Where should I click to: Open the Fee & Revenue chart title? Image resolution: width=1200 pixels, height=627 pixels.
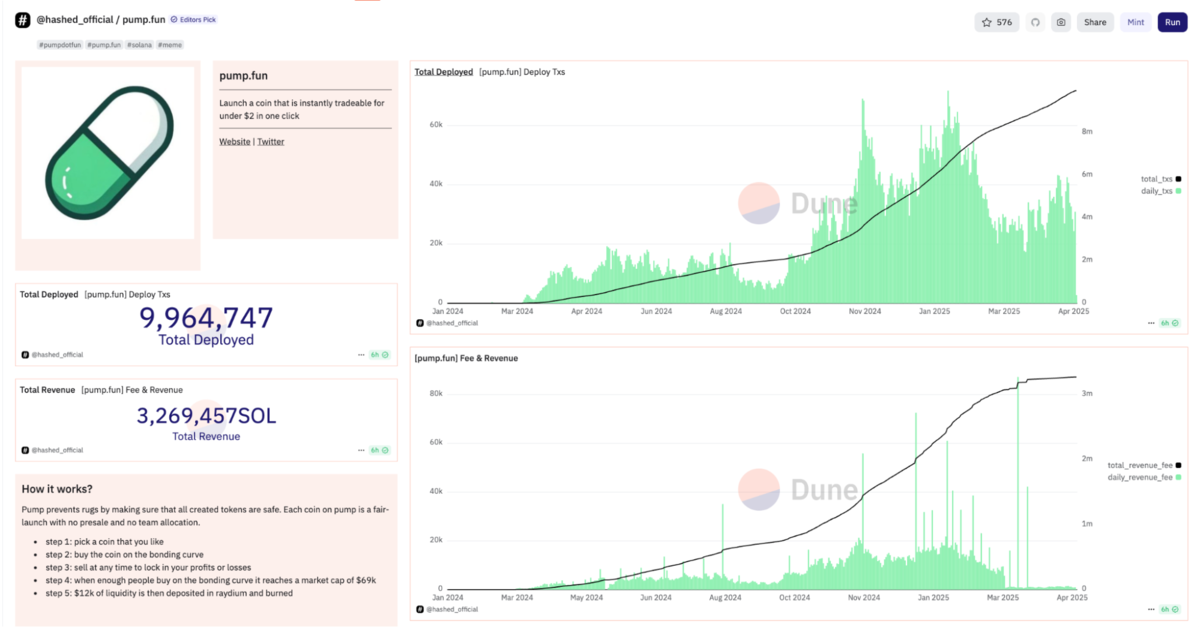coord(466,358)
